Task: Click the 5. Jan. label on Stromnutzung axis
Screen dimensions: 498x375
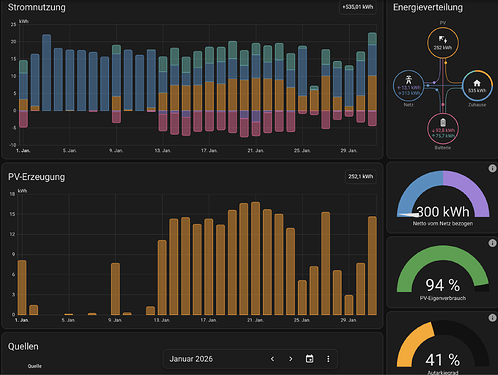Action: pyautogui.click(x=70, y=151)
